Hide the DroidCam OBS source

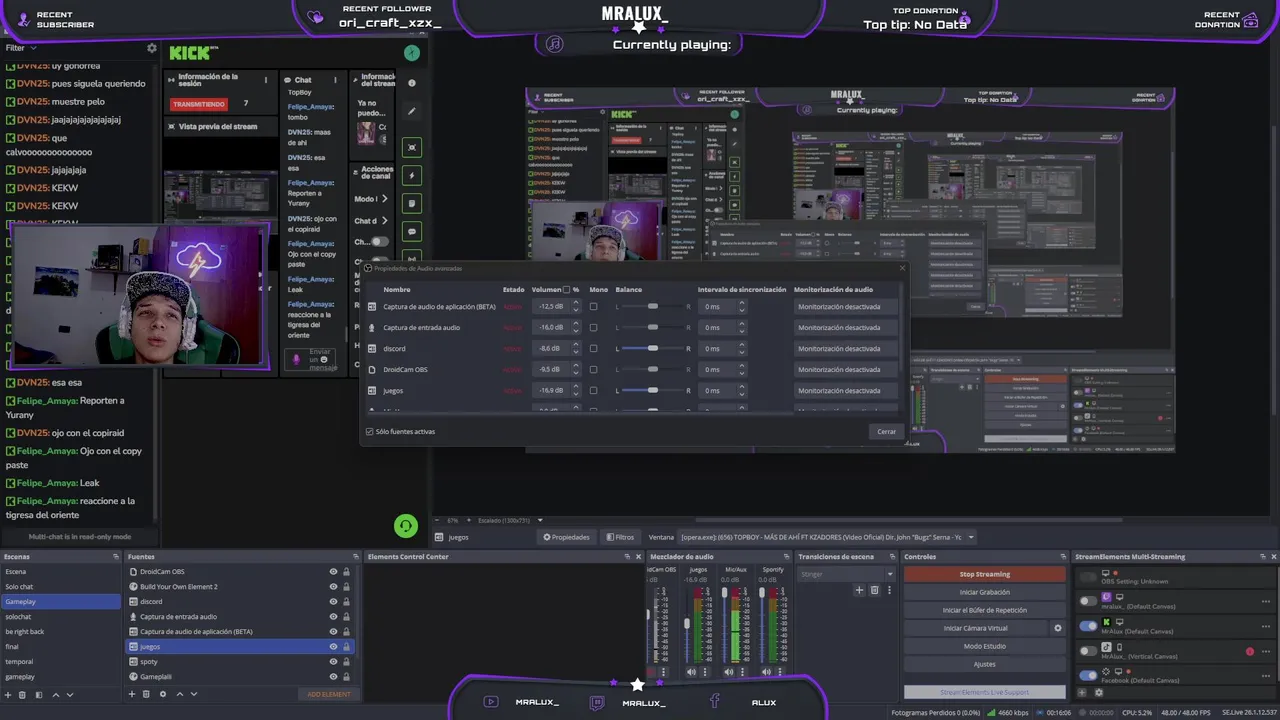(x=333, y=572)
